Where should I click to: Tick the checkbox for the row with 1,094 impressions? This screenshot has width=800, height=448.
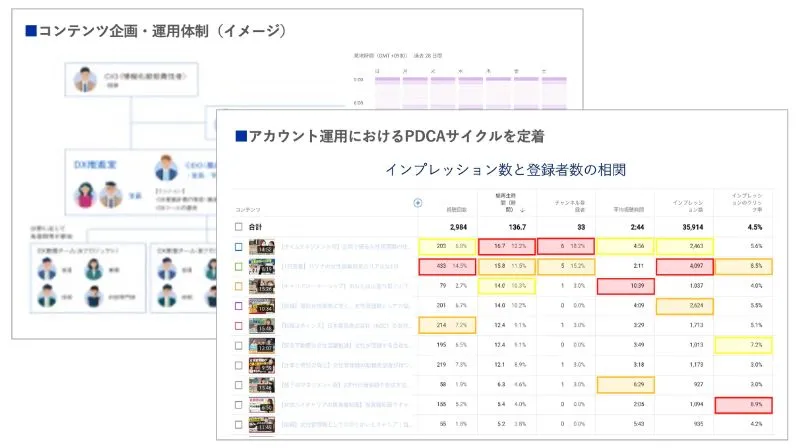point(238,405)
